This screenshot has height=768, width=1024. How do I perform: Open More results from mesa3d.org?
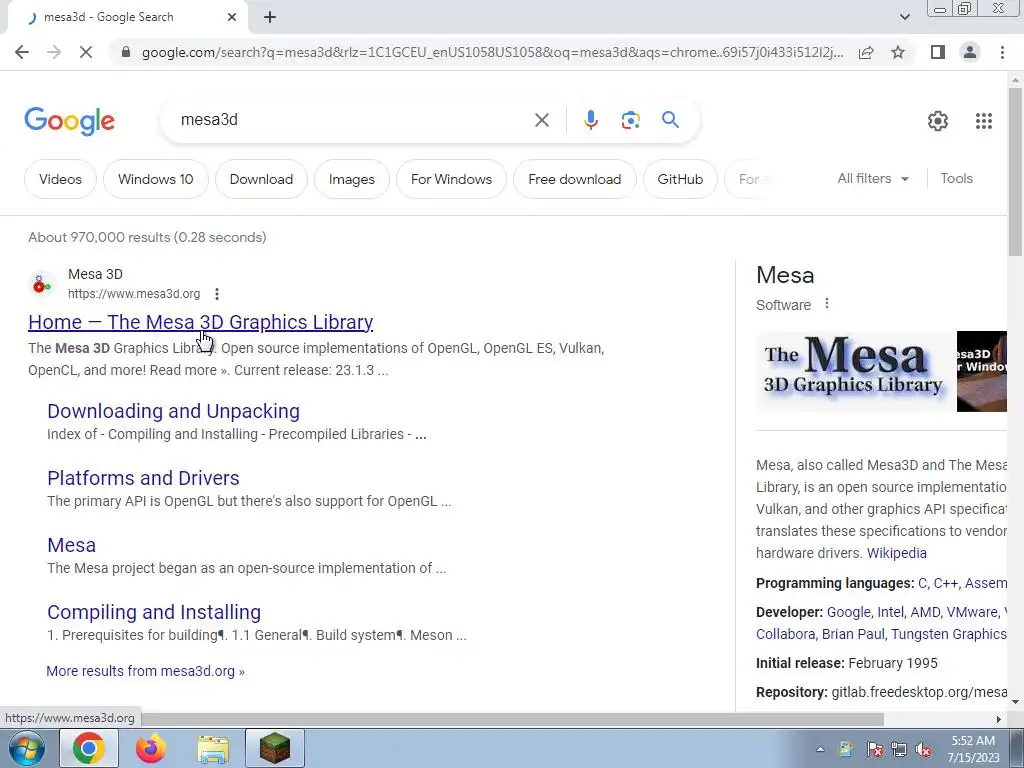145,671
